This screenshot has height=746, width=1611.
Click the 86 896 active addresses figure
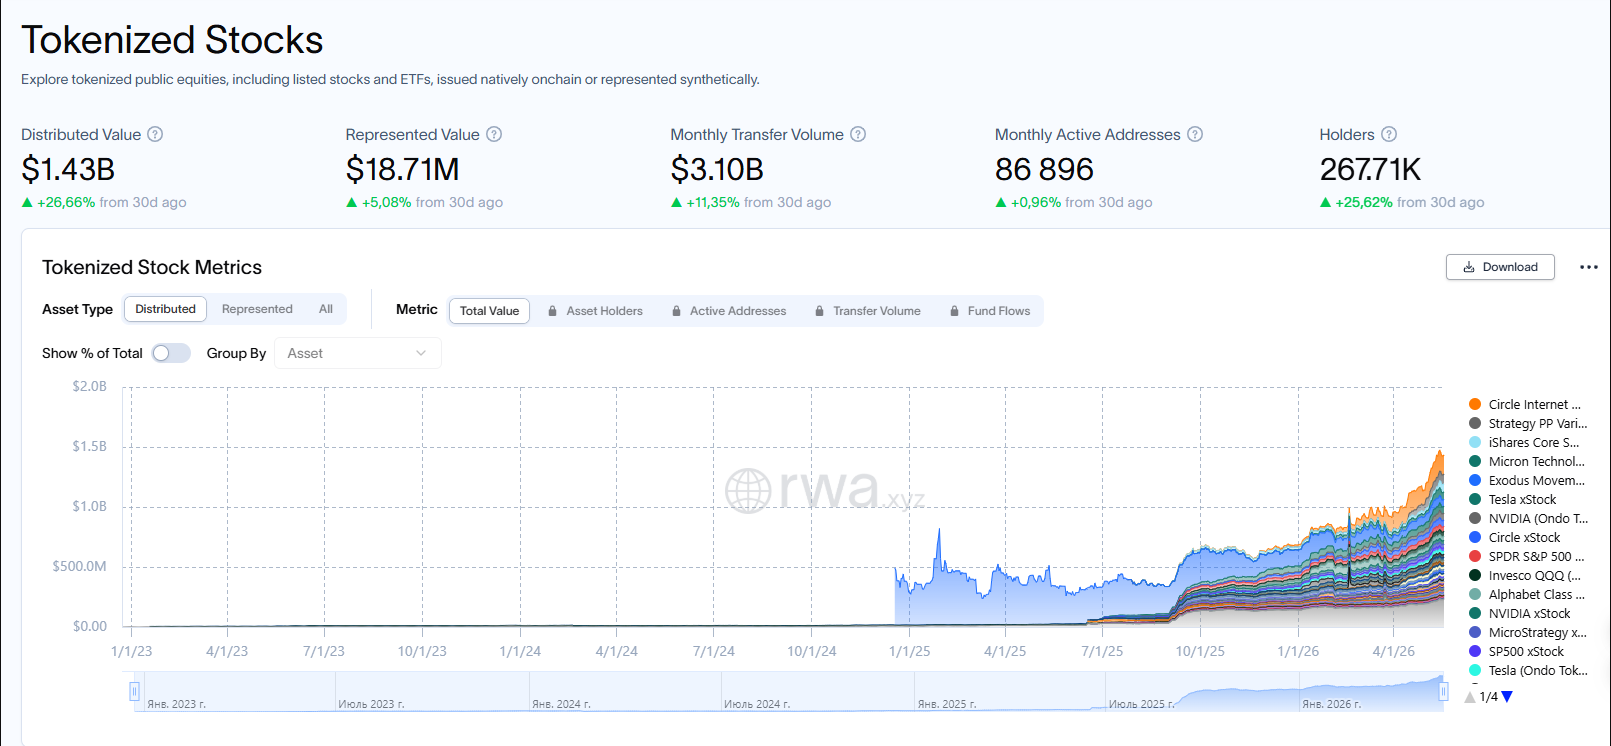pos(1044,170)
